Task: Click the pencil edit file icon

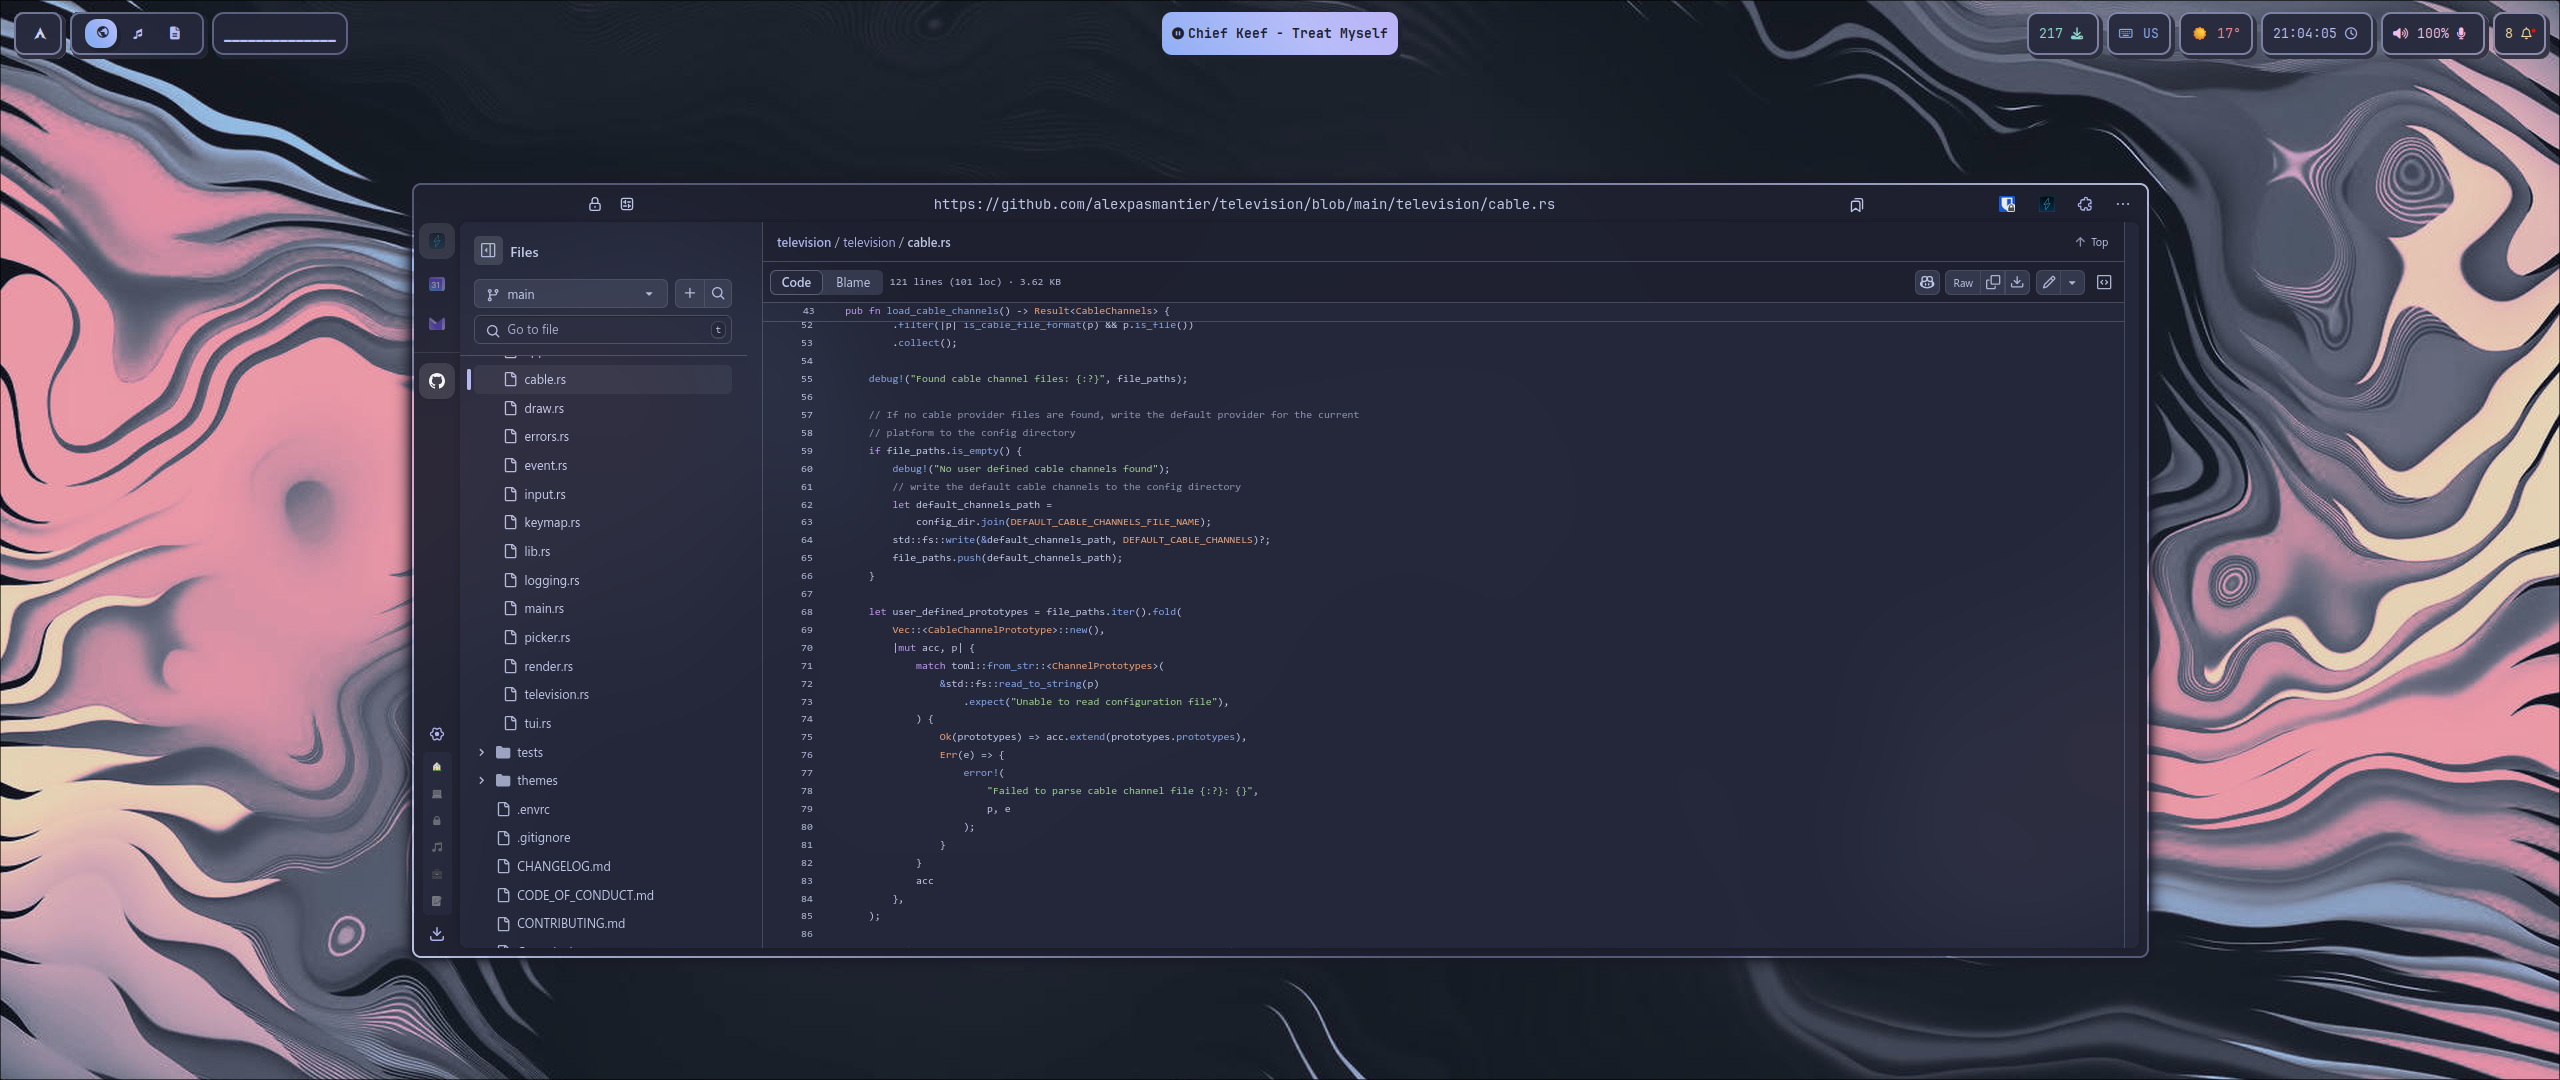Action: coord(2048,283)
